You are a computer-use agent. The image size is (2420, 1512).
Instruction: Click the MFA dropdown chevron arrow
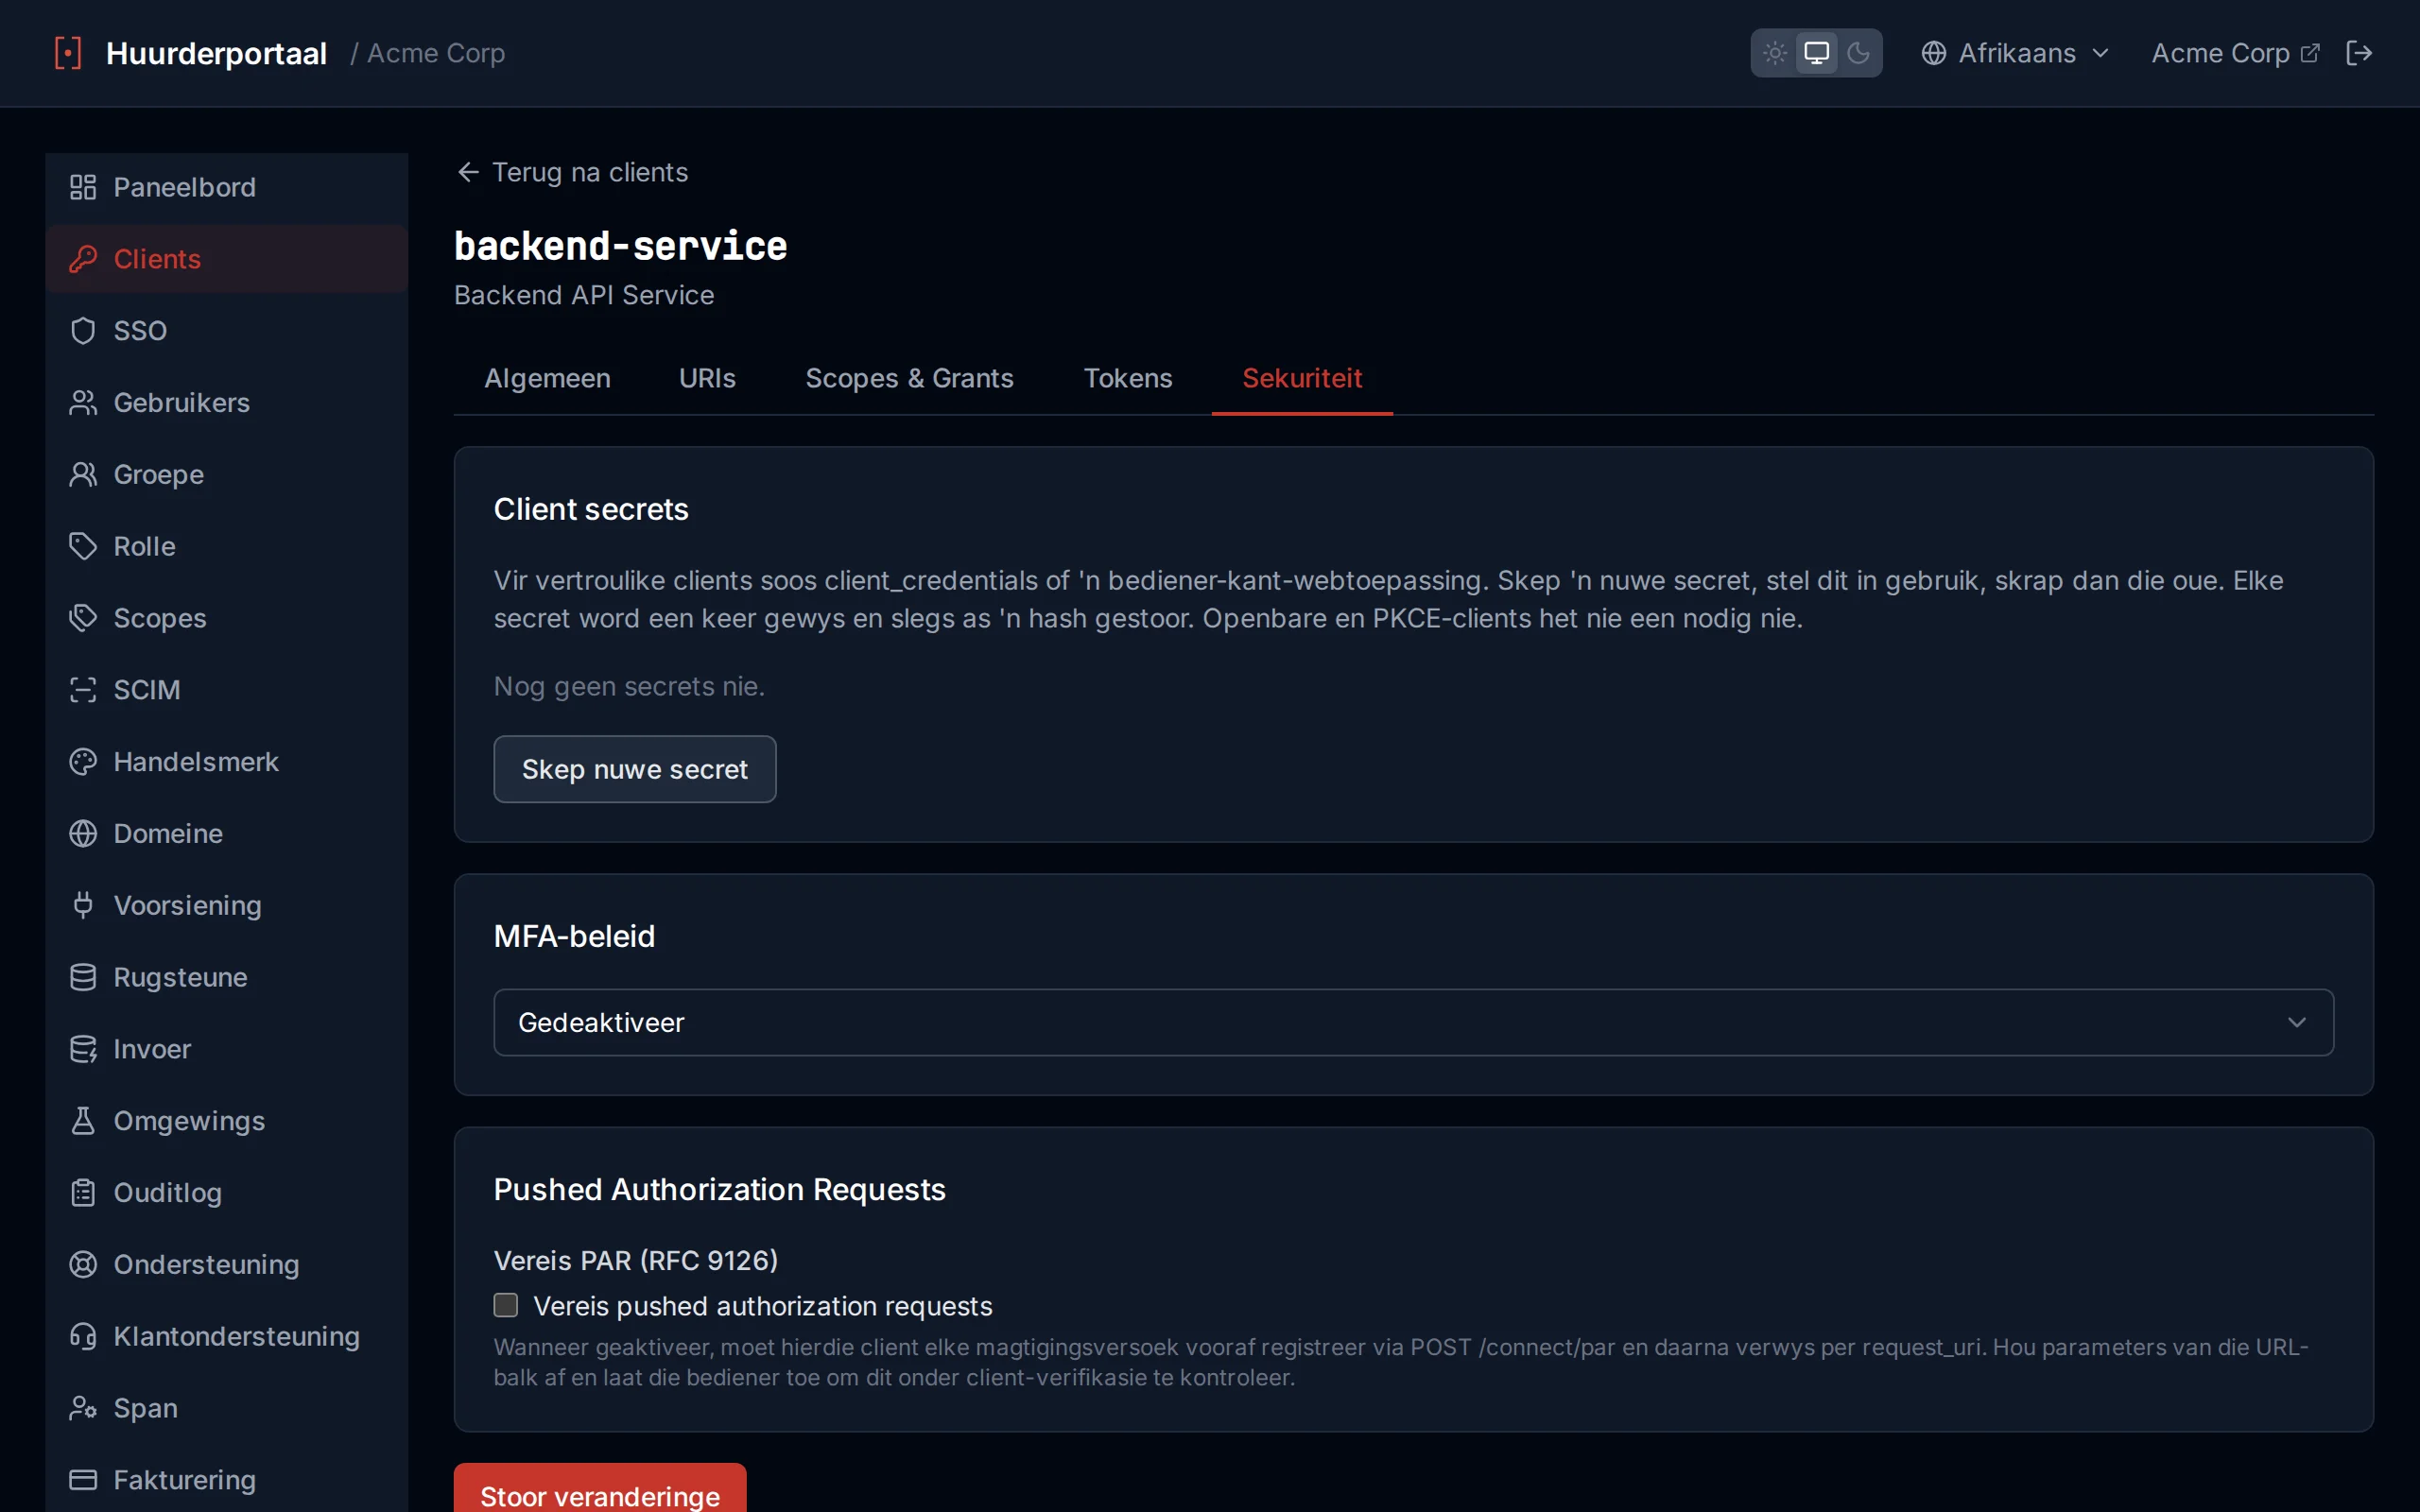[x=2296, y=1022]
